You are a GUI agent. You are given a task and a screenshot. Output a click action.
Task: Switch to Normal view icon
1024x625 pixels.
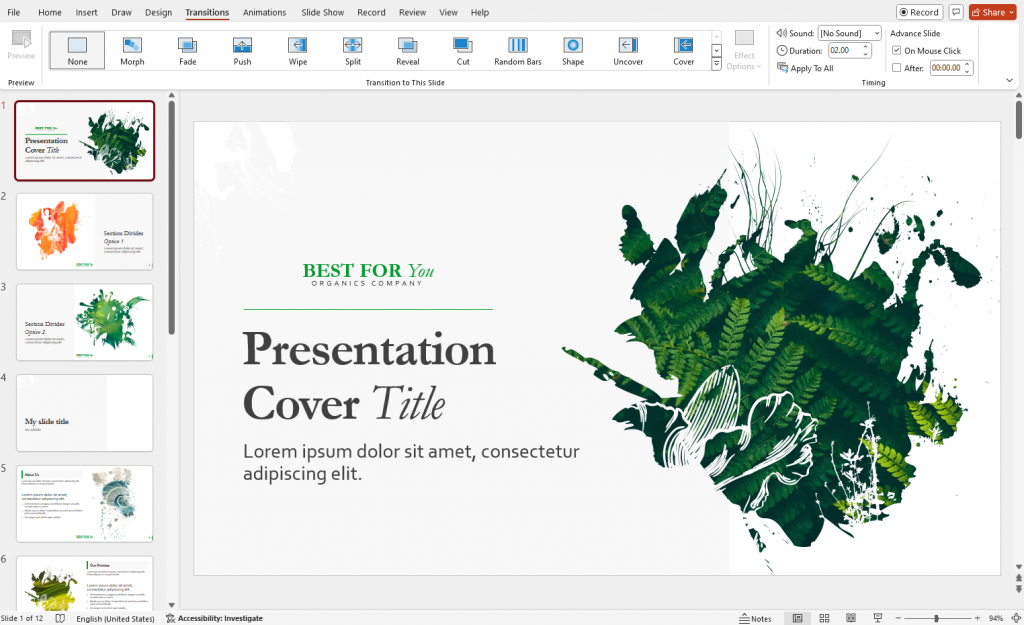tap(797, 618)
